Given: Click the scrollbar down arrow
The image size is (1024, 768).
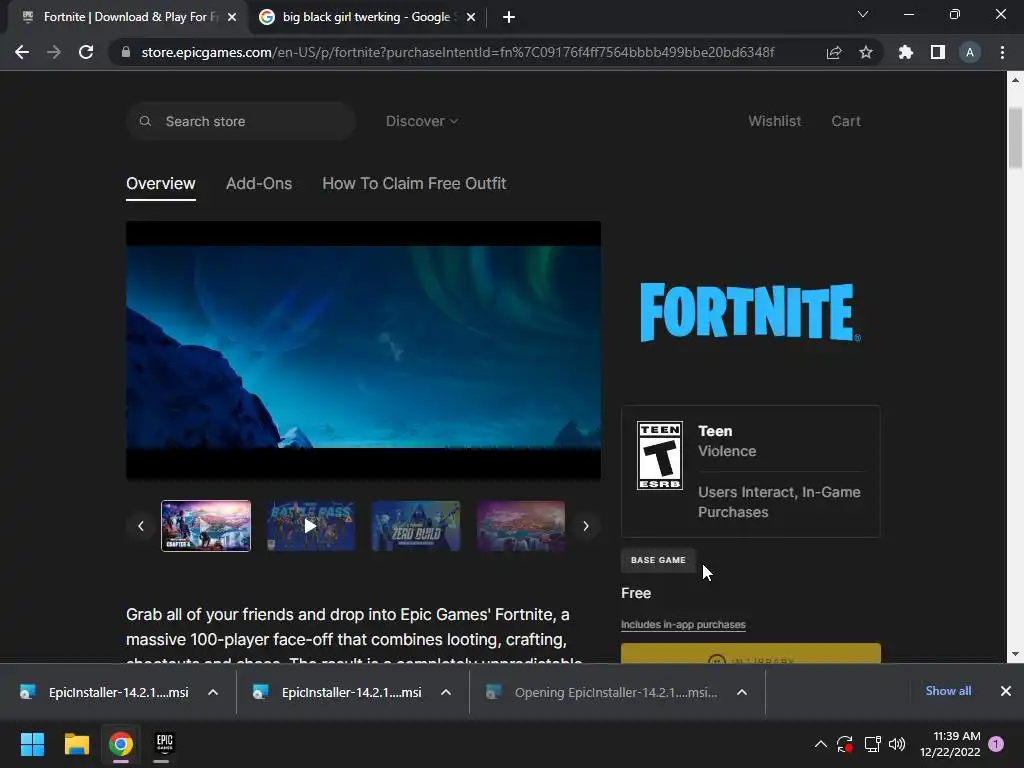Looking at the screenshot, I should [1015, 653].
